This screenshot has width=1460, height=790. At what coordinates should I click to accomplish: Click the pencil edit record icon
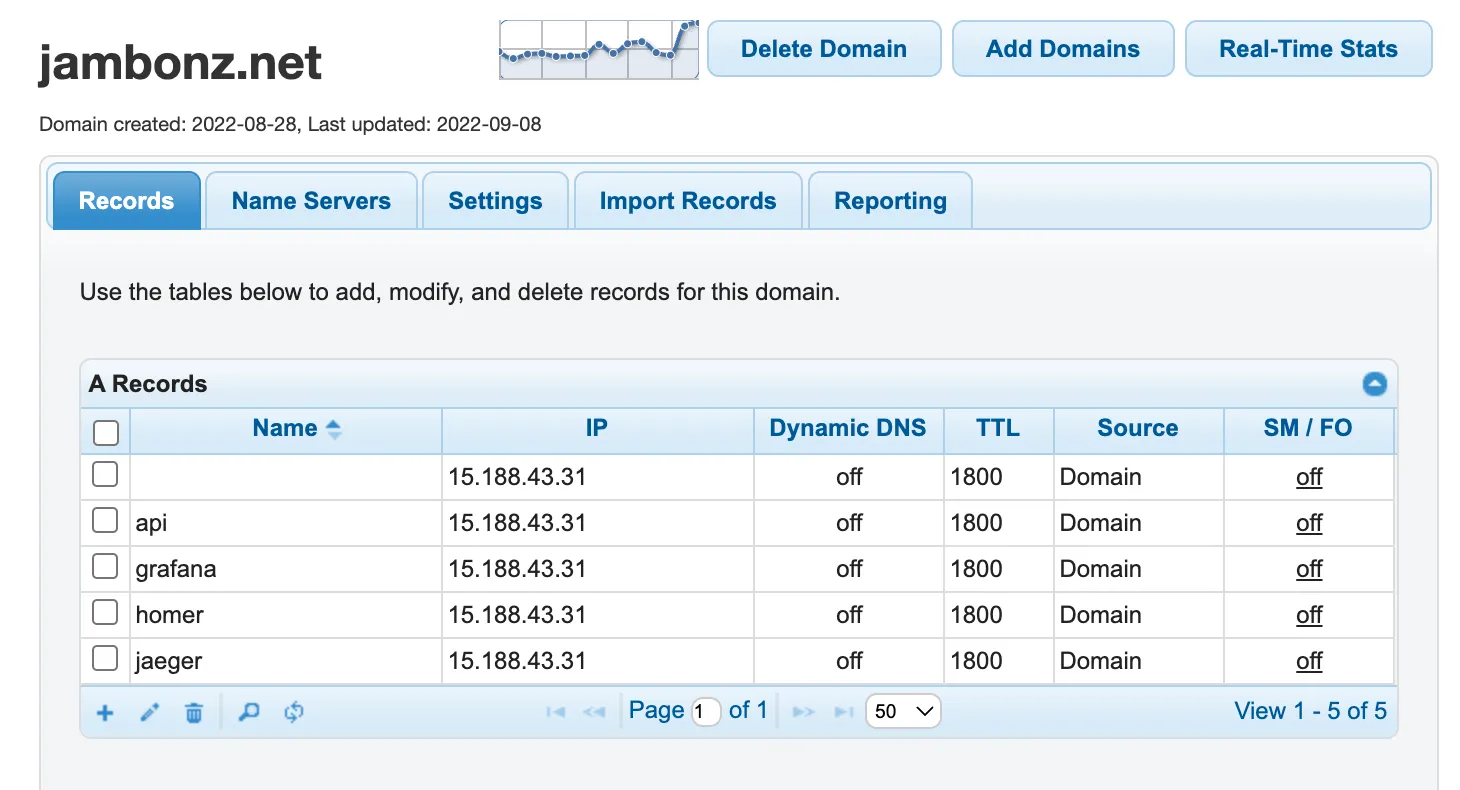150,712
